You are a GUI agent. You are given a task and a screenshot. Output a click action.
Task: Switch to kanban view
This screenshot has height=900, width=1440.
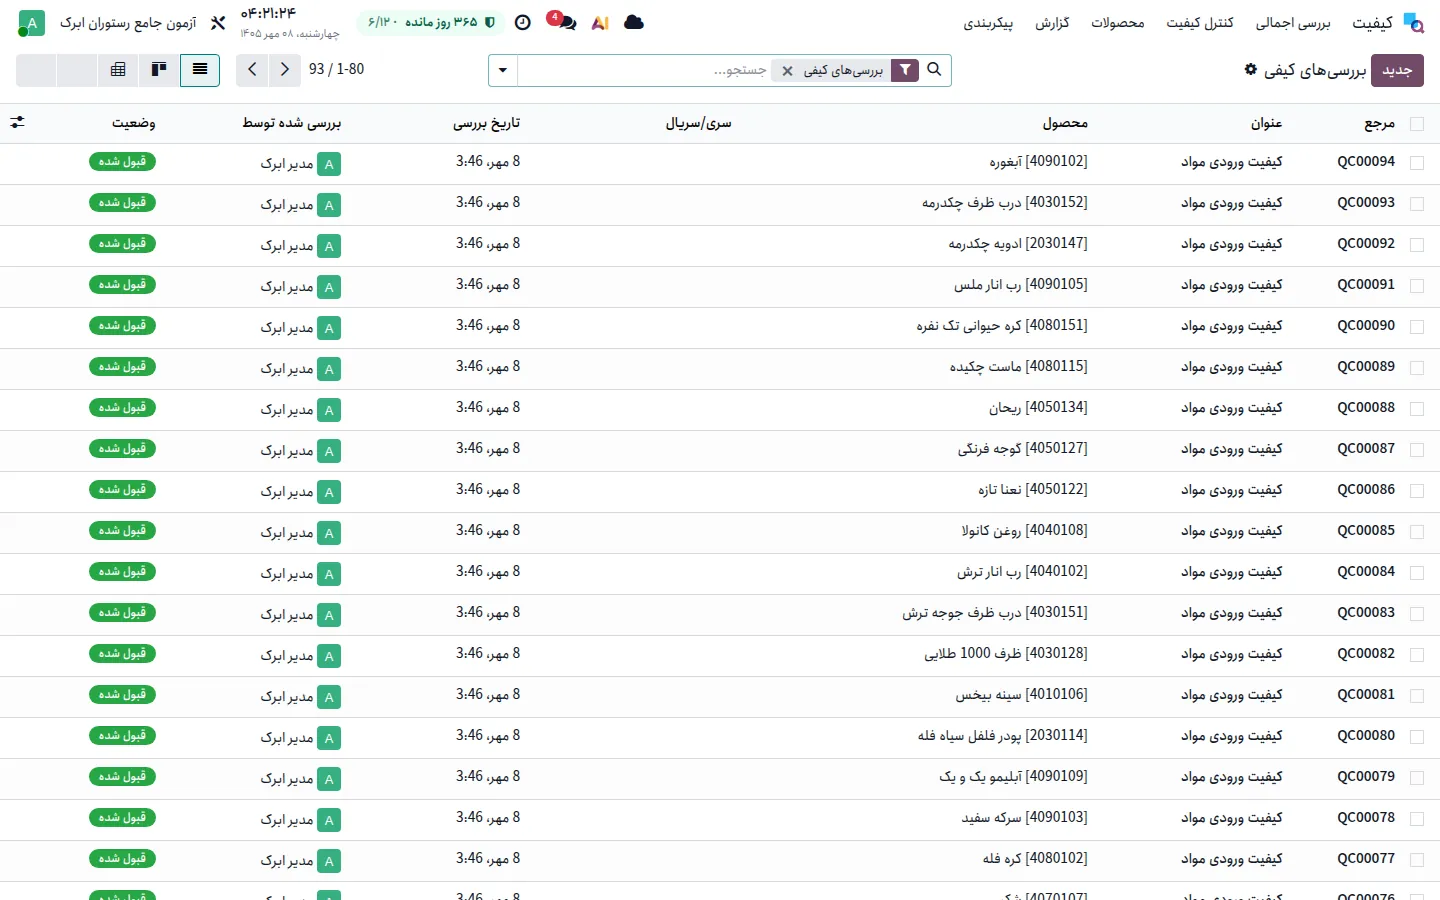click(x=159, y=69)
